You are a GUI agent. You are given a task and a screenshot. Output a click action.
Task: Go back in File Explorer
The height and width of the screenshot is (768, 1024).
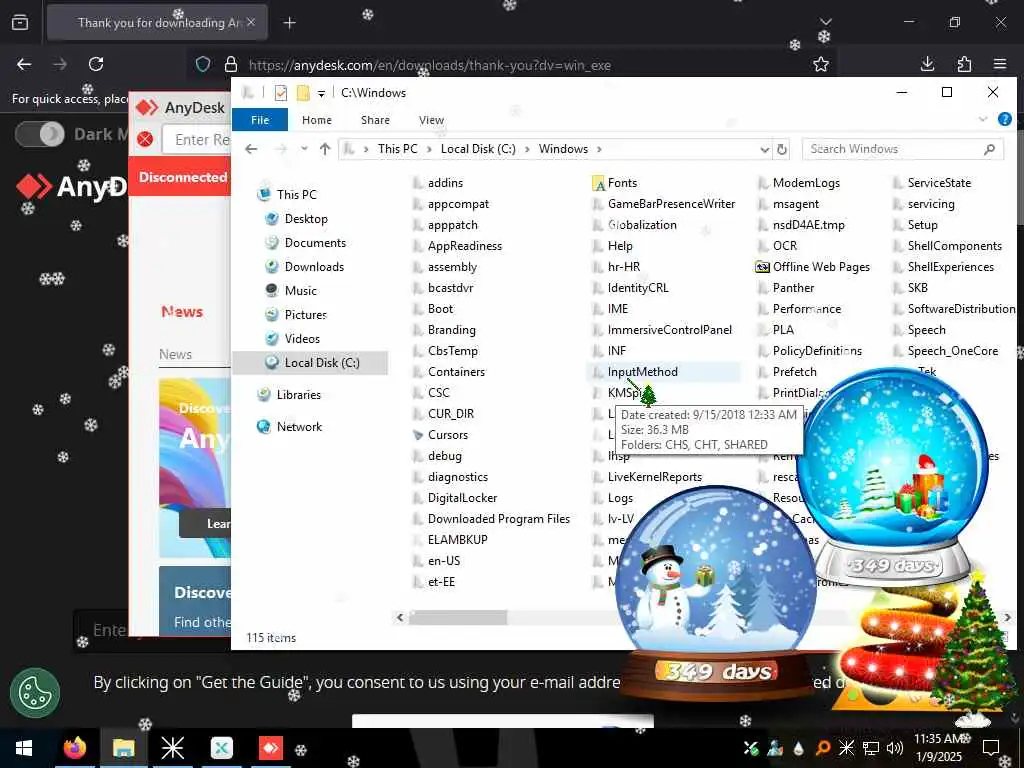pos(251,149)
